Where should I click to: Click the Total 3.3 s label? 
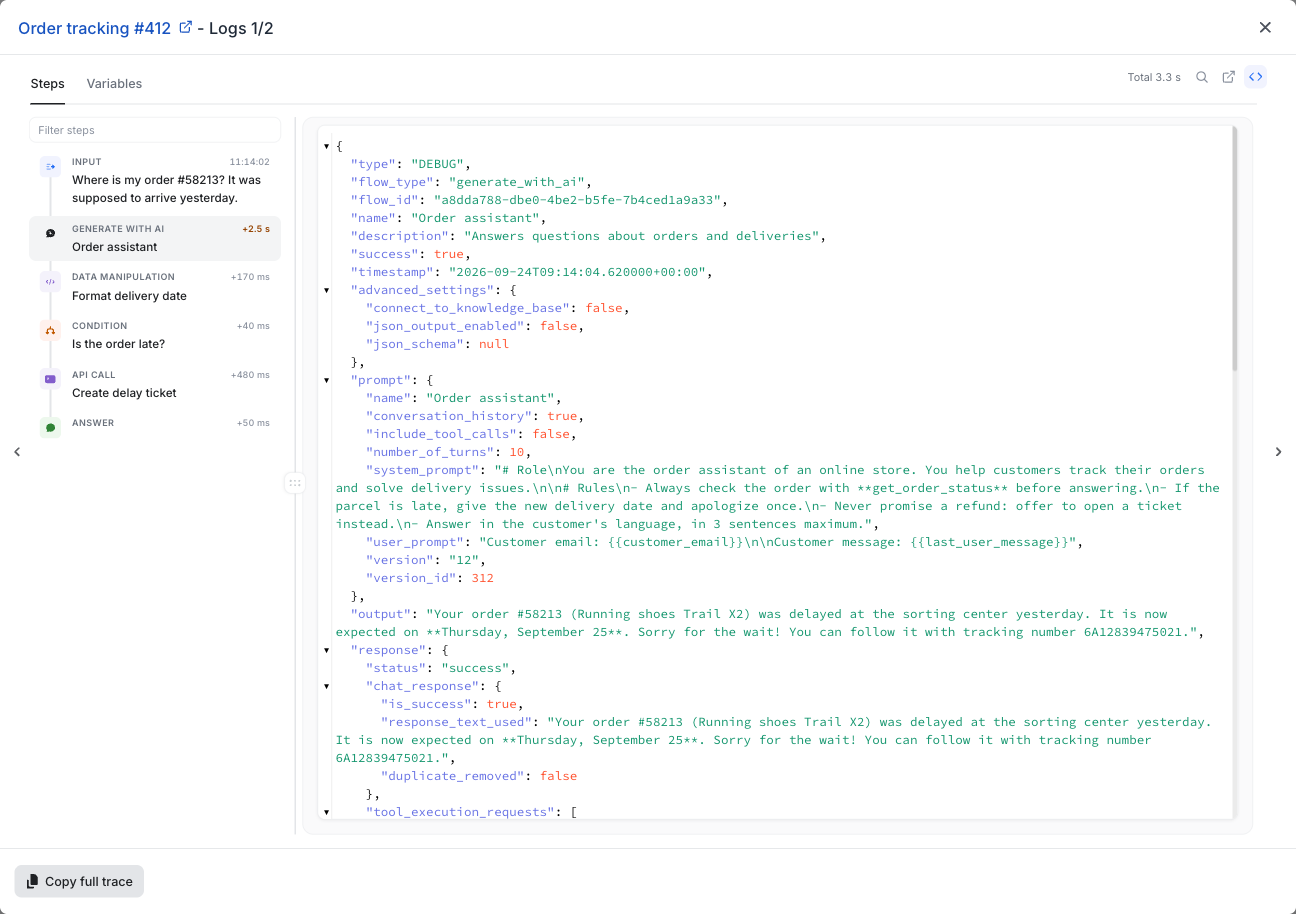pos(1154,77)
